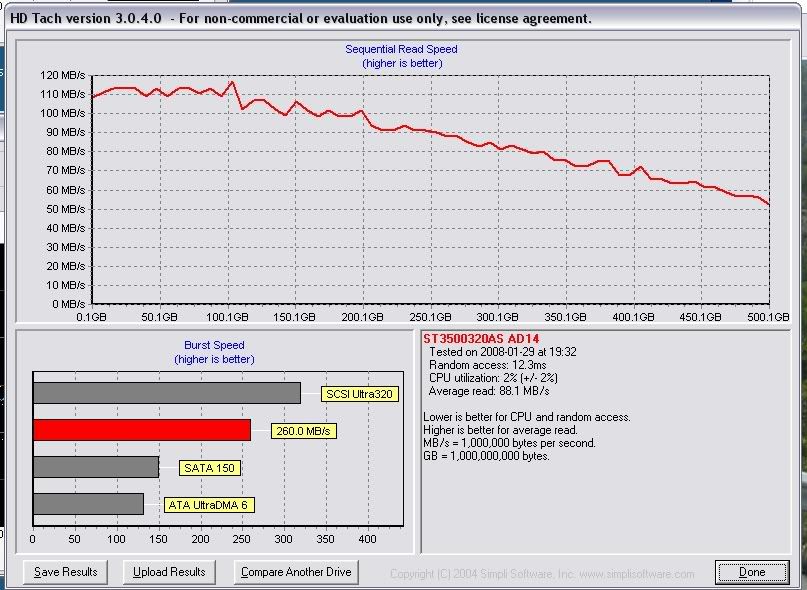Click the Average read: 88.1 MB/s line
The image size is (807, 590).
coord(489,391)
